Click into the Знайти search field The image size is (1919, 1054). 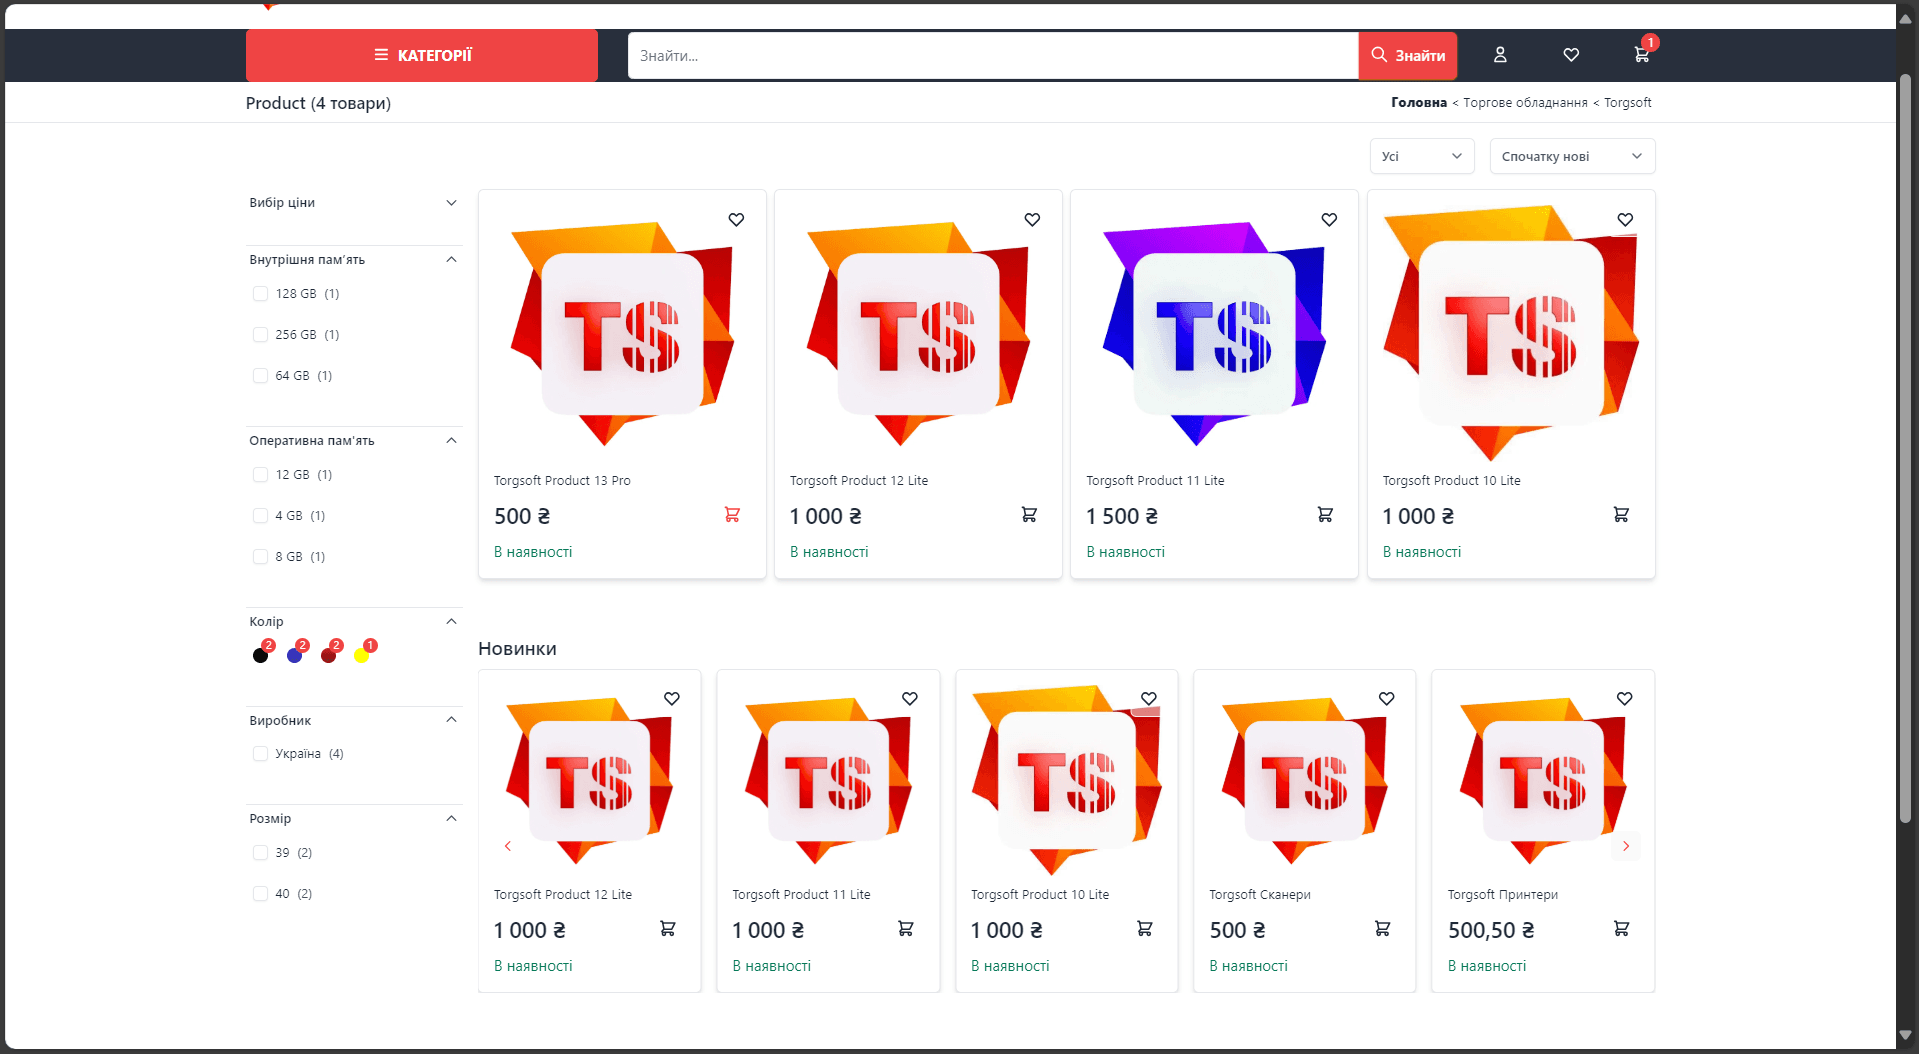click(992, 56)
